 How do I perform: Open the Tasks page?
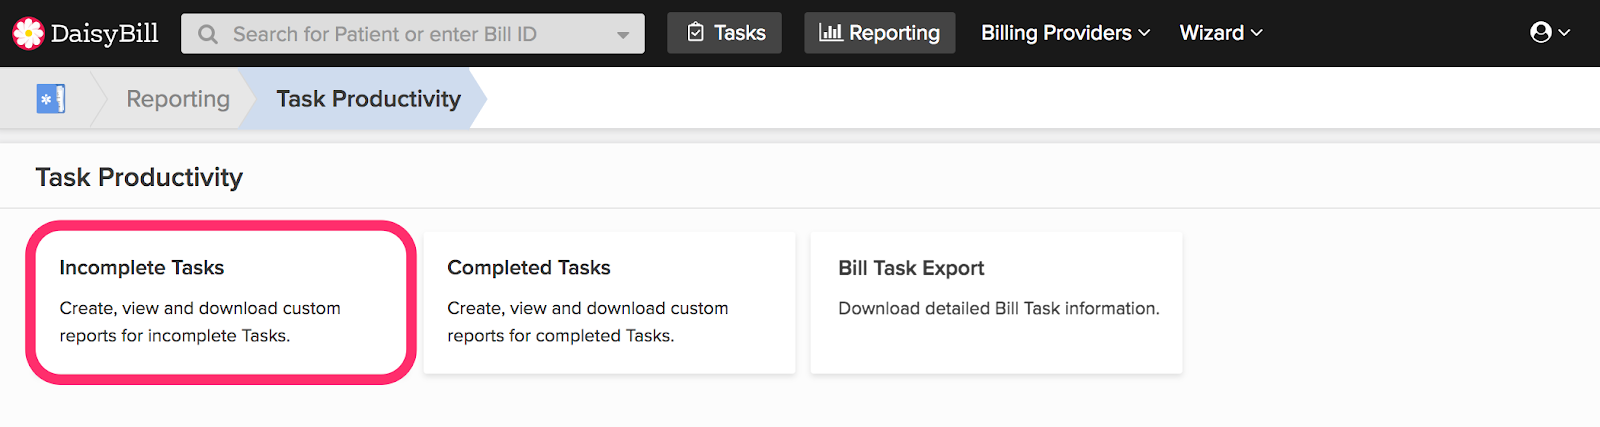(x=725, y=33)
